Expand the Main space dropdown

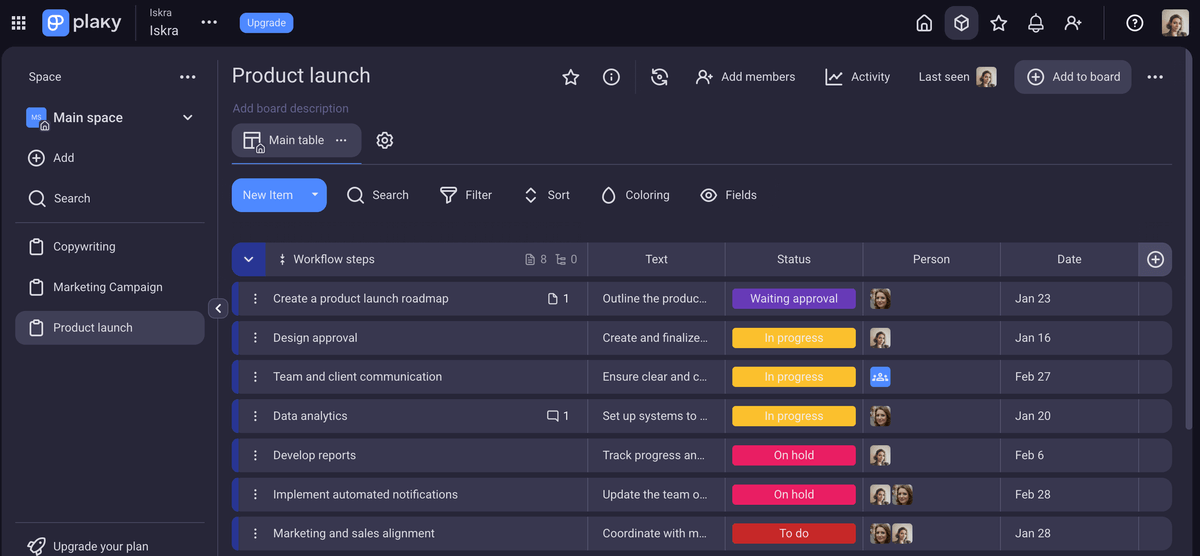(x=187, y=118)
